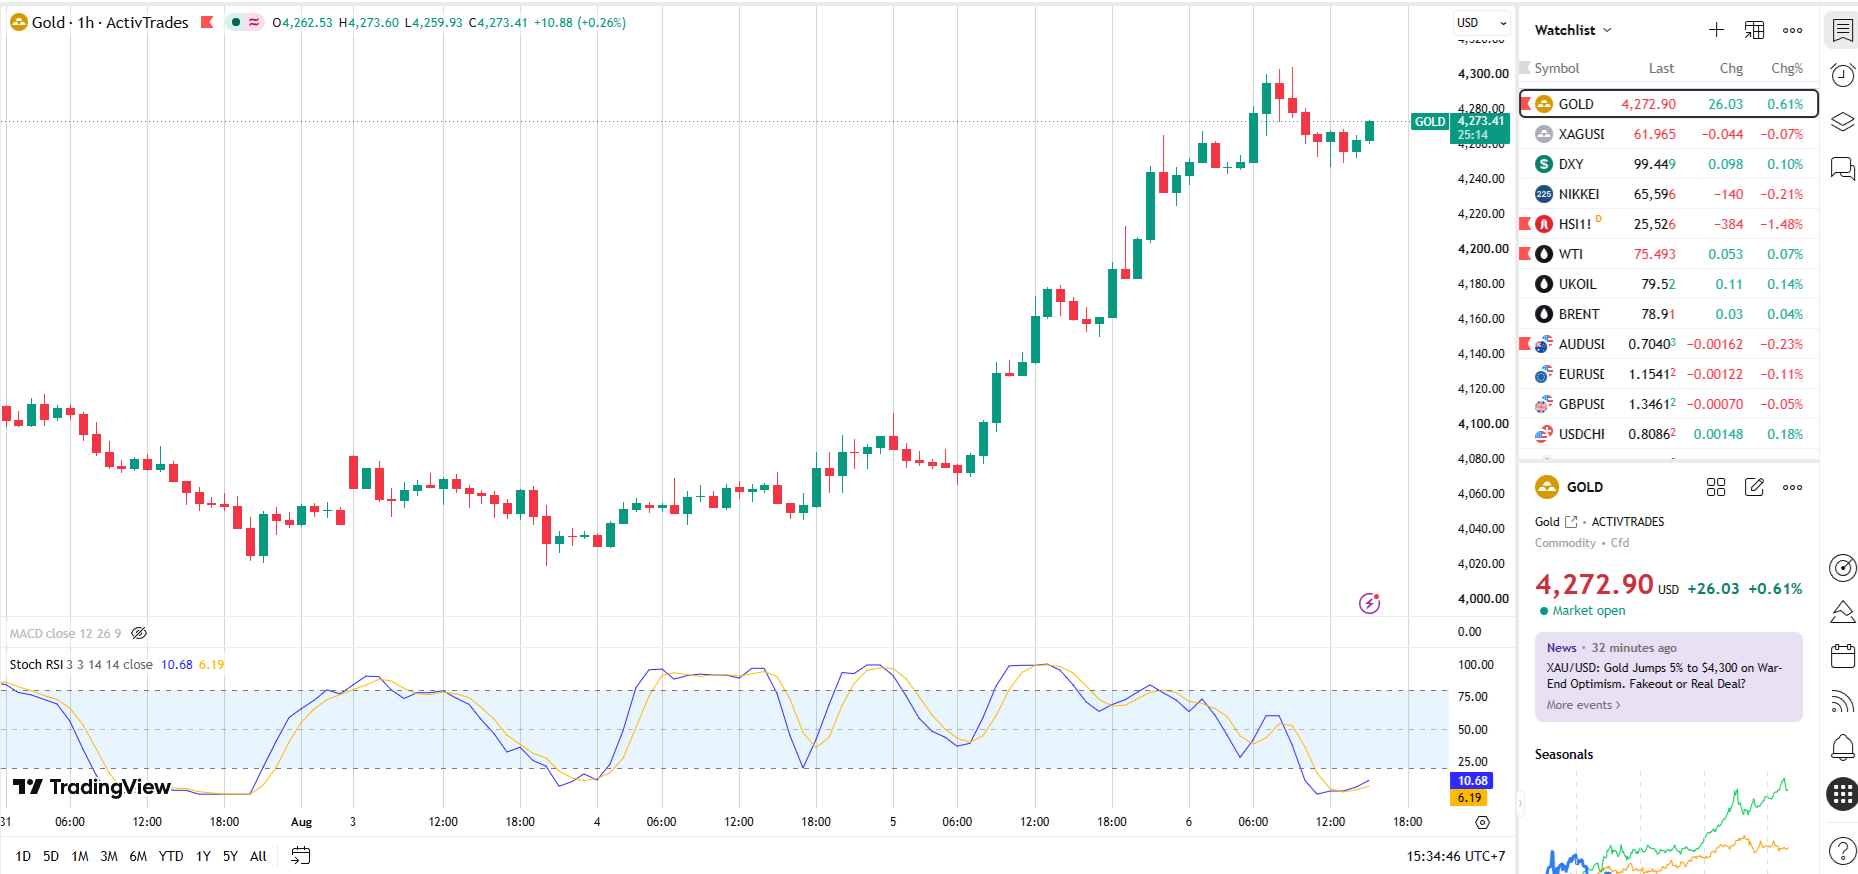
Task: Open the XAU/USD news headline
Action: point(1664,676)
